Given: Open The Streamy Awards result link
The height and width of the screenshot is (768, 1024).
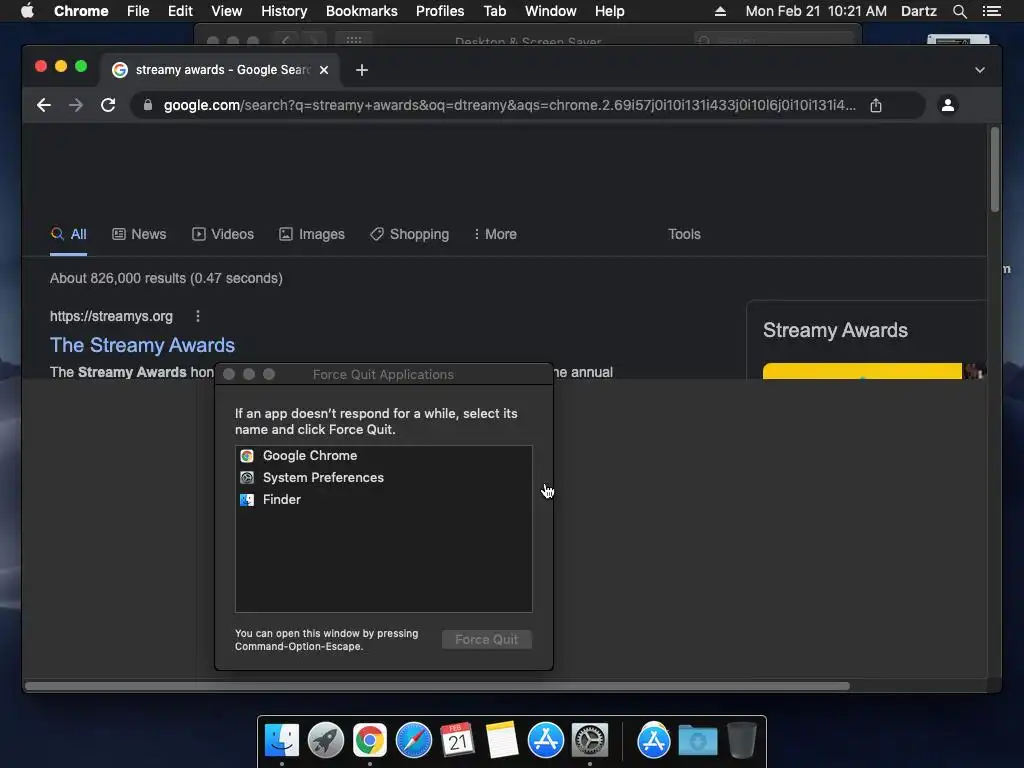Looking at the screenshot, I should (142, 345).
